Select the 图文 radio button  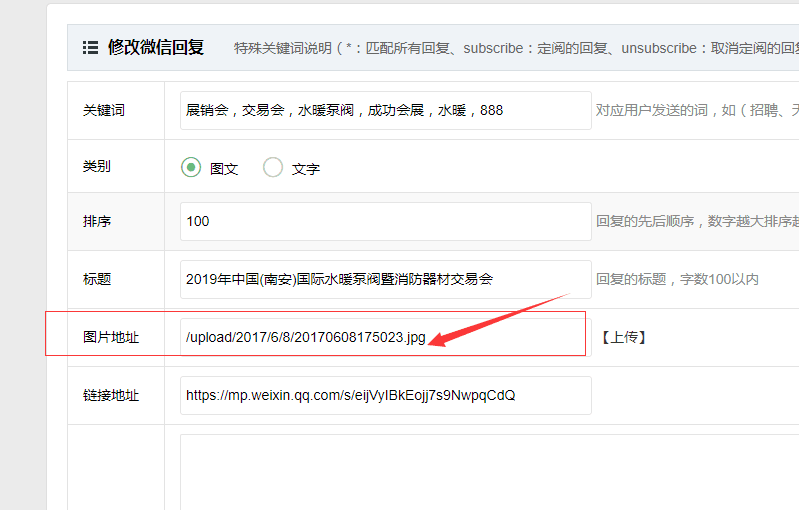(x=191, y=168)
